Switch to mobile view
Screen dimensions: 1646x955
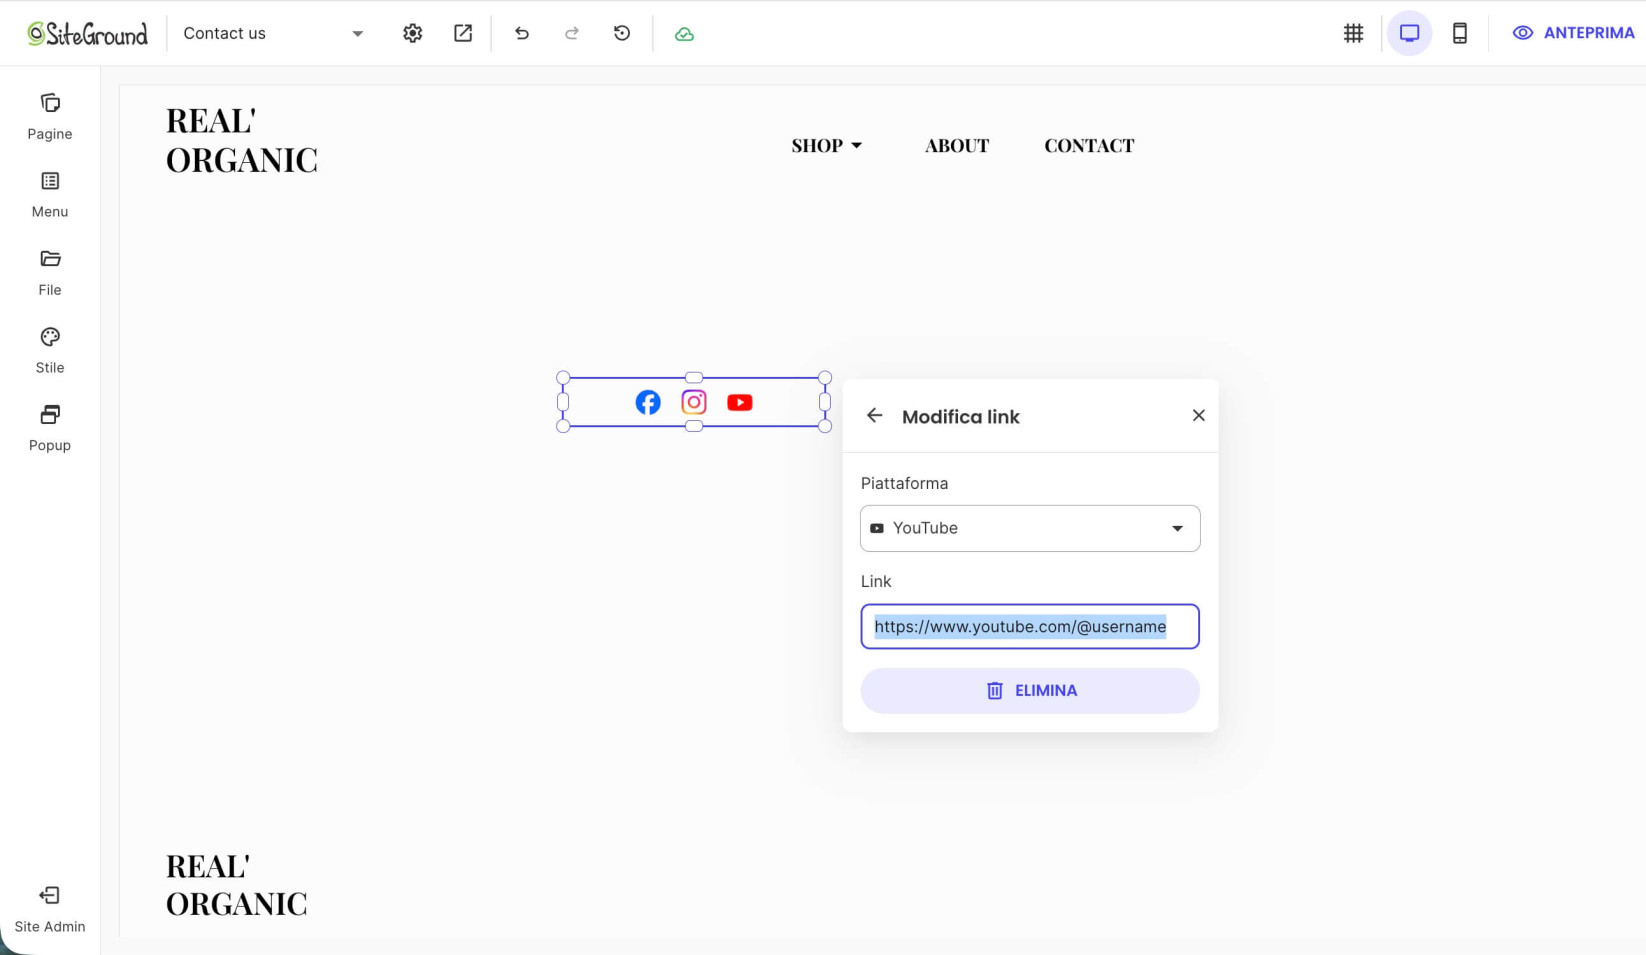point(1460,33)
